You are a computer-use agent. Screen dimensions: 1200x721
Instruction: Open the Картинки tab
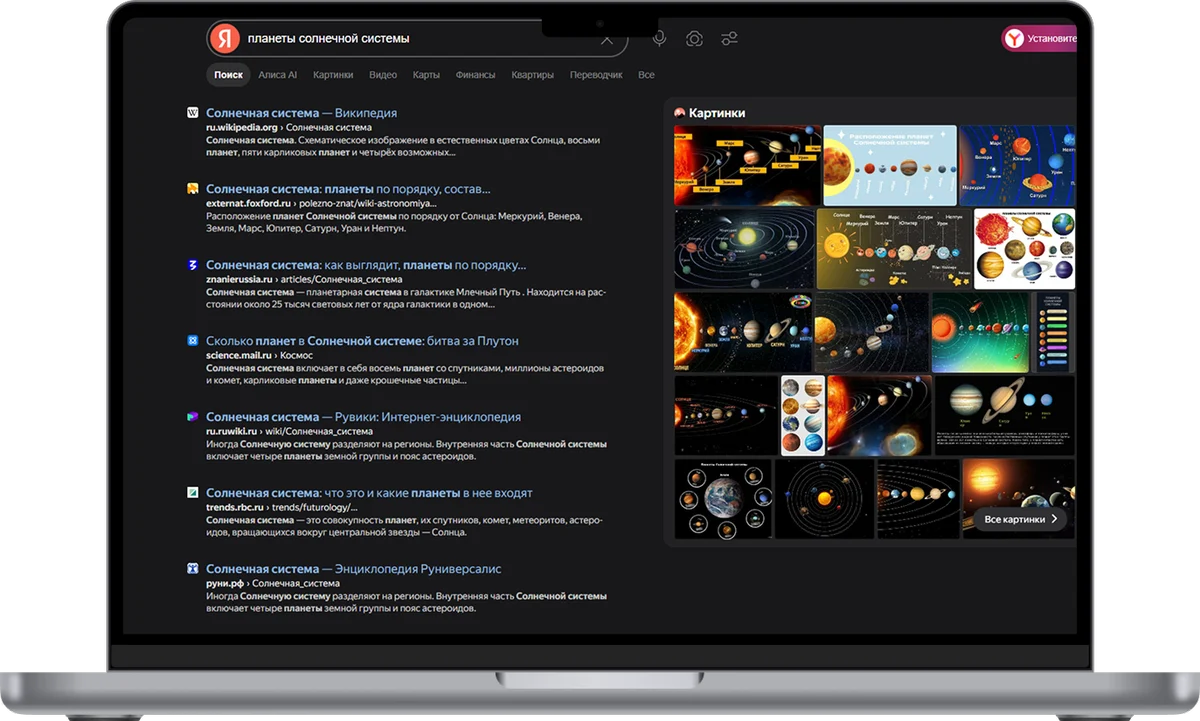tap(333, 75)
